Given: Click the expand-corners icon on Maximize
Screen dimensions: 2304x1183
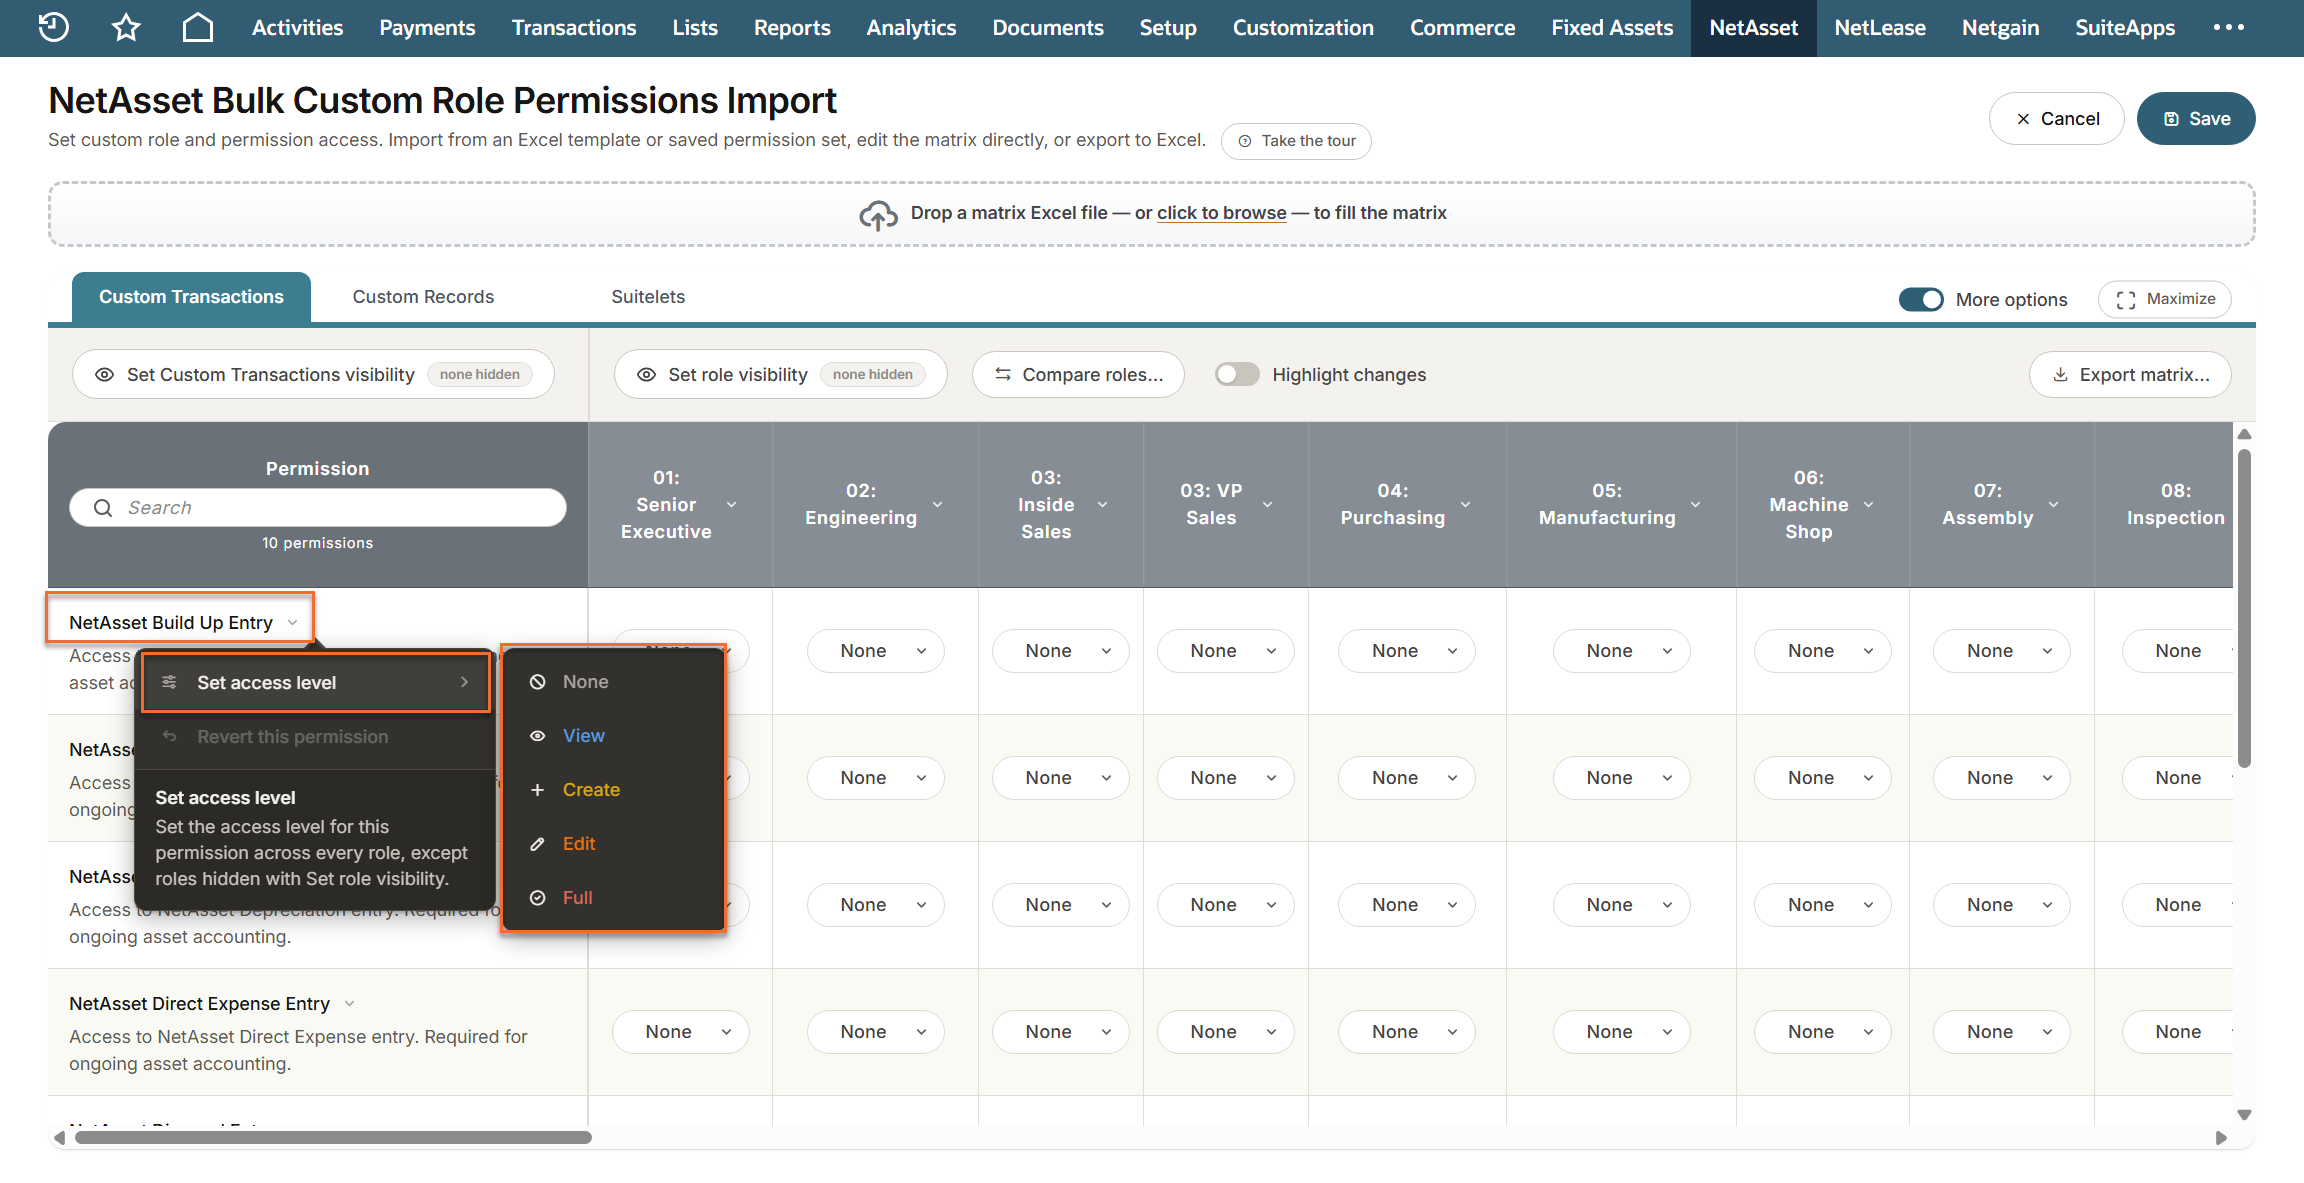Looking at the screenshot, I should (2126, 300).
